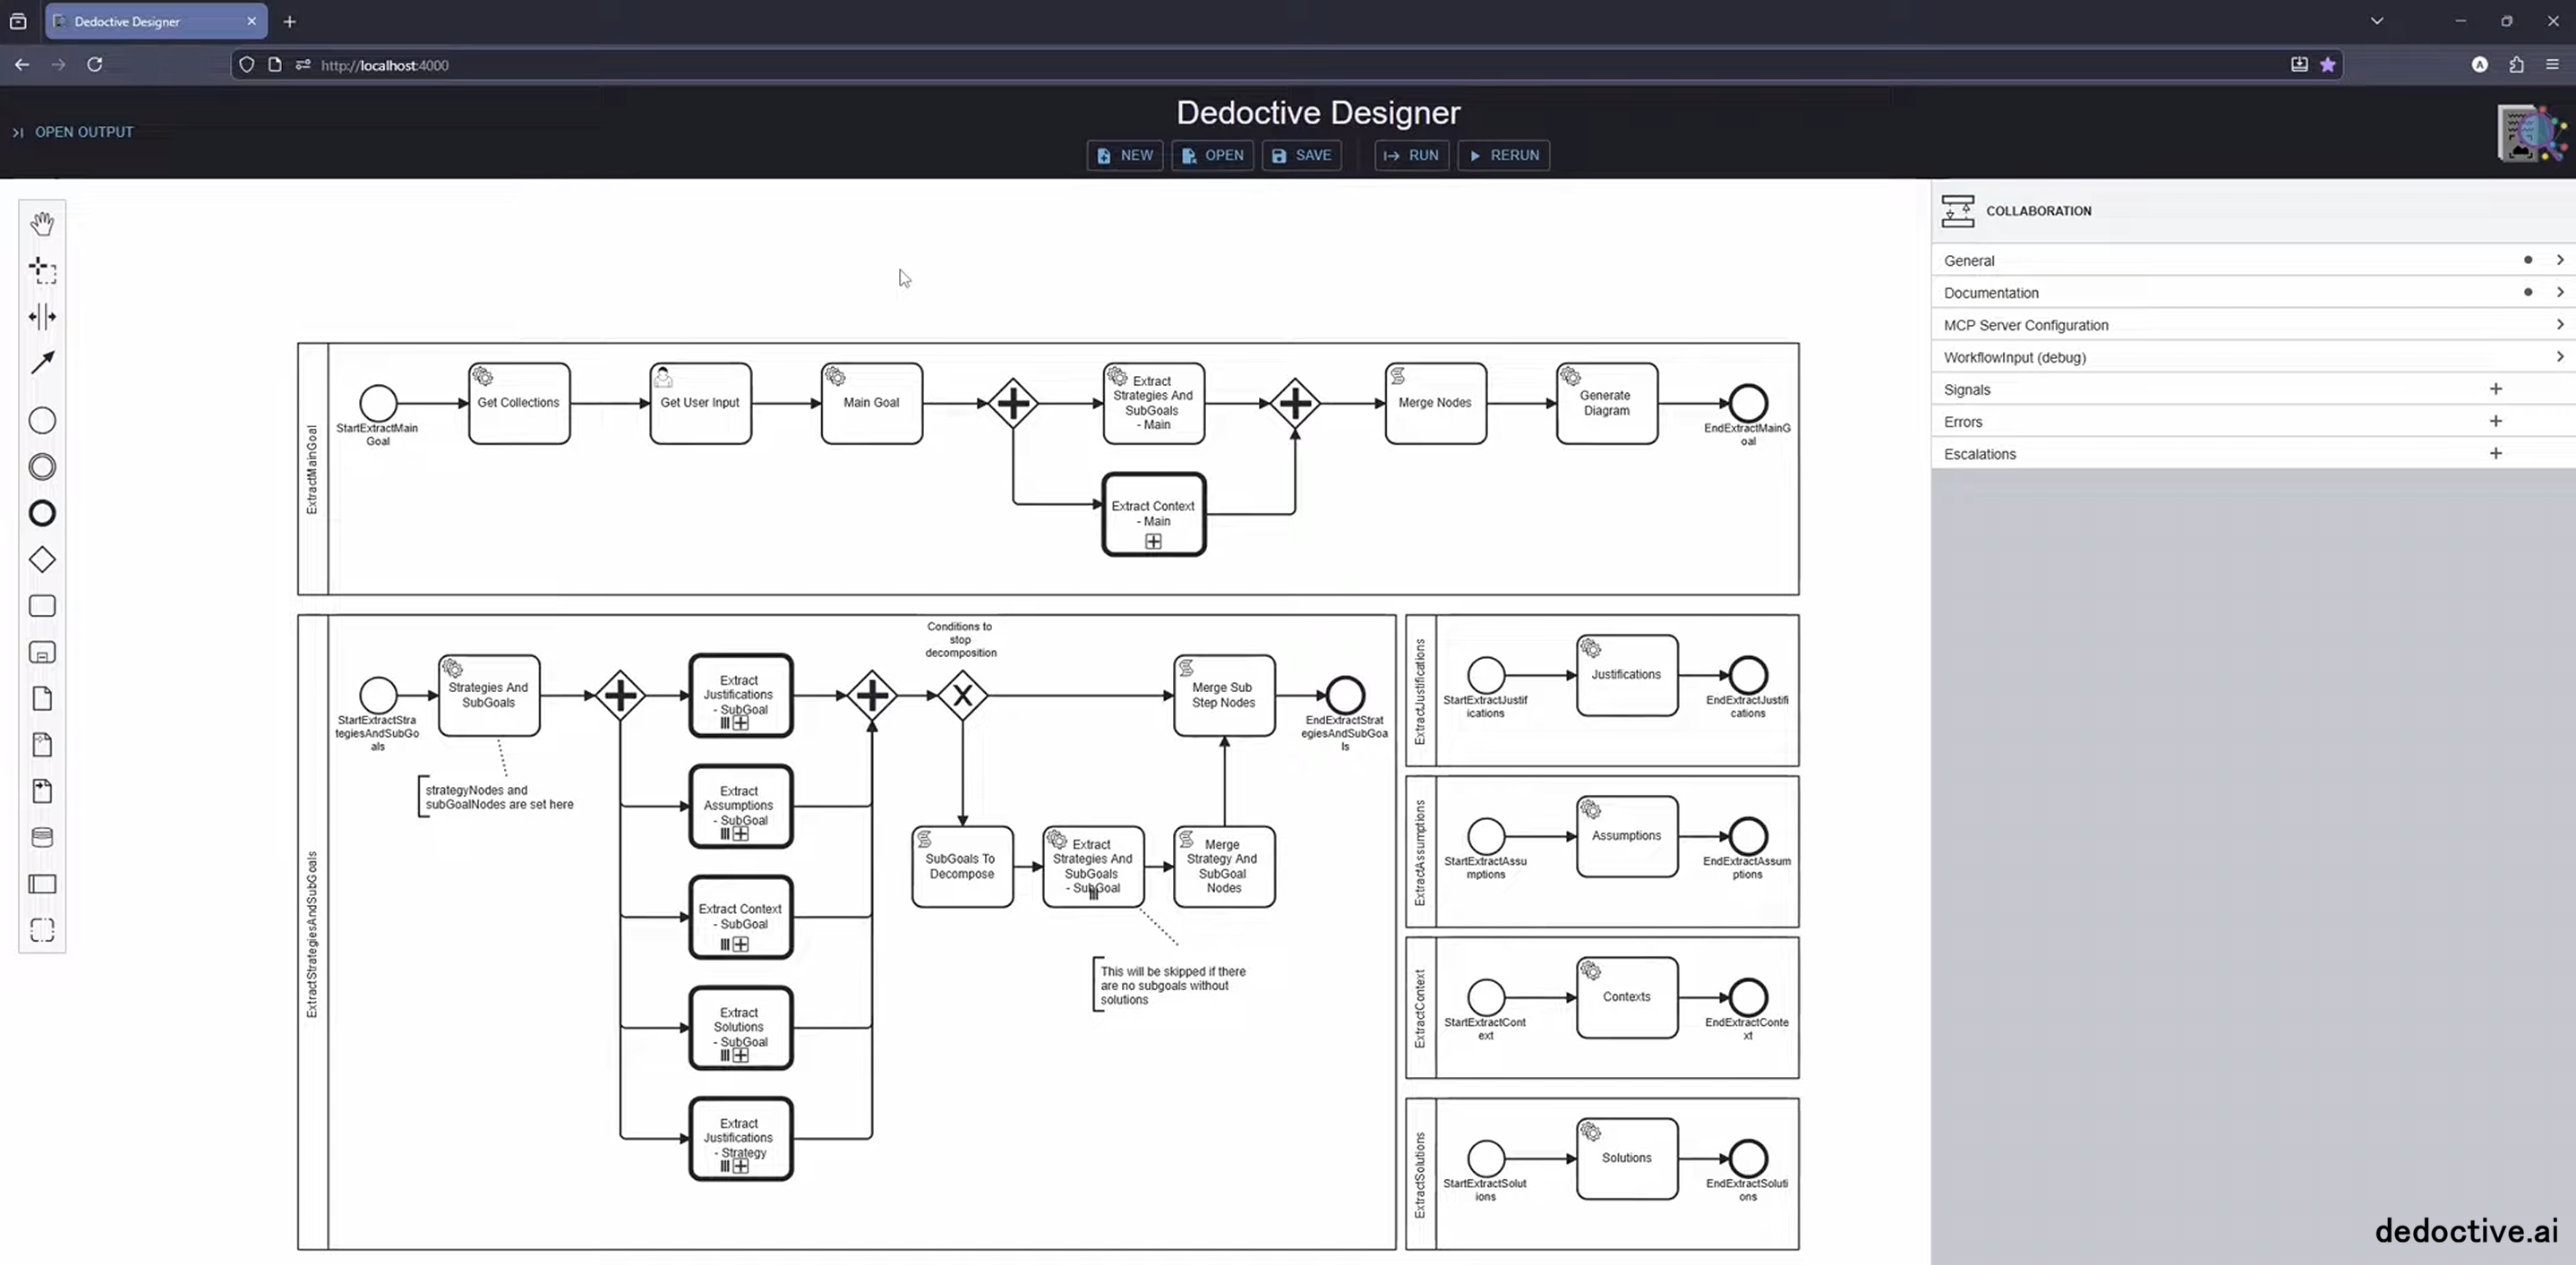Add a new entry under Errors
The width and height of the screenshot is (2576, 1265).
(x=2496, y=421)
